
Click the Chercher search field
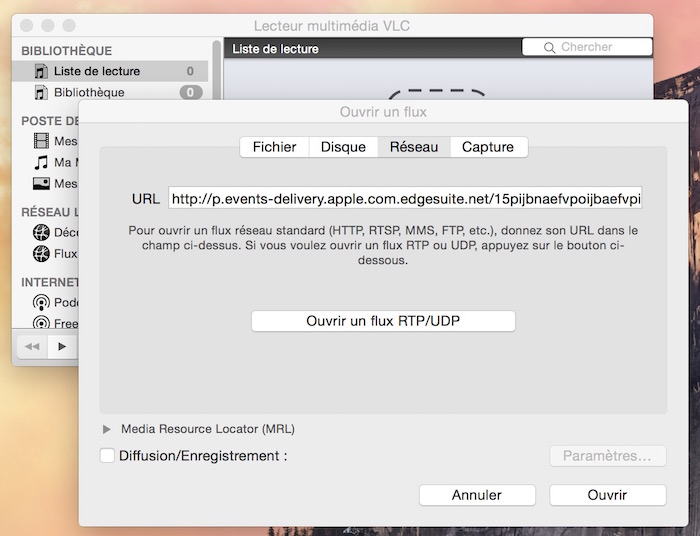[587, 47]
